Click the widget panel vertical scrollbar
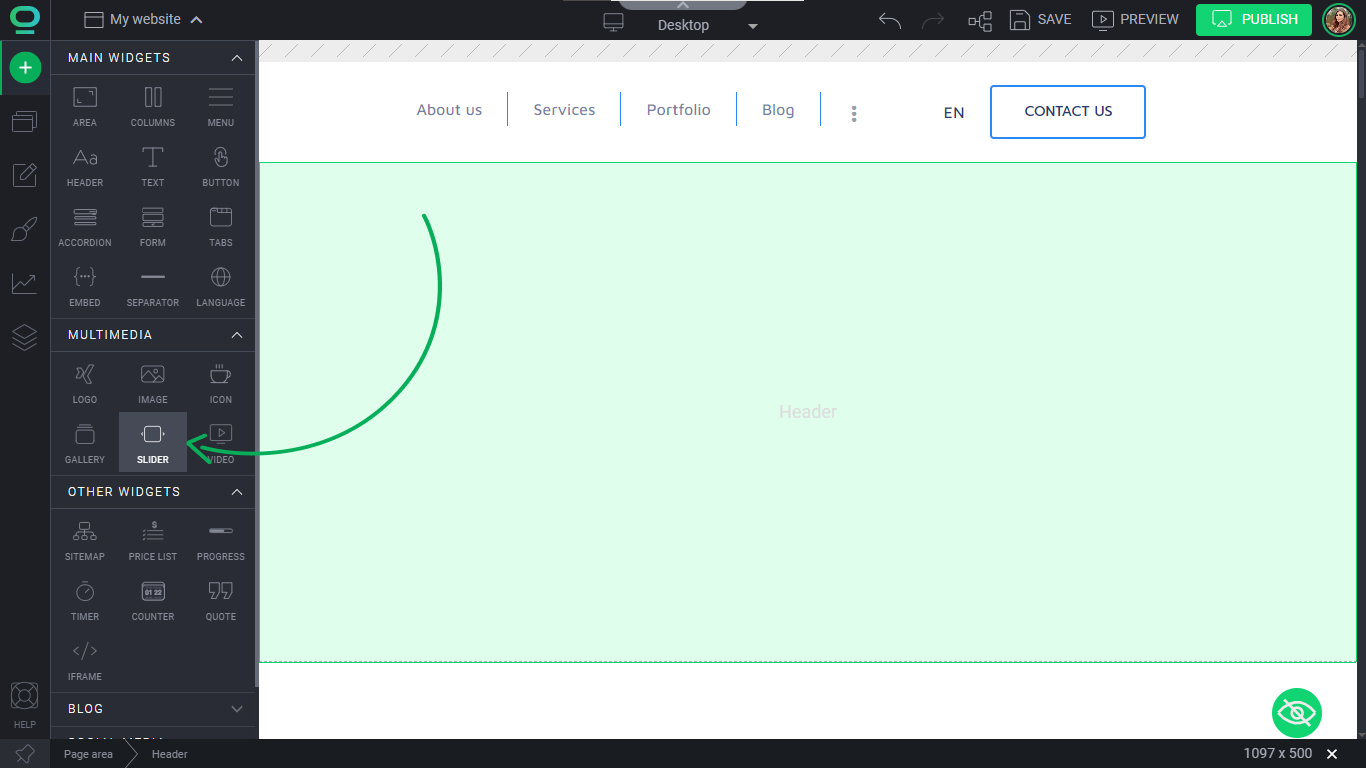1366x768 pixels. point(256,365)
